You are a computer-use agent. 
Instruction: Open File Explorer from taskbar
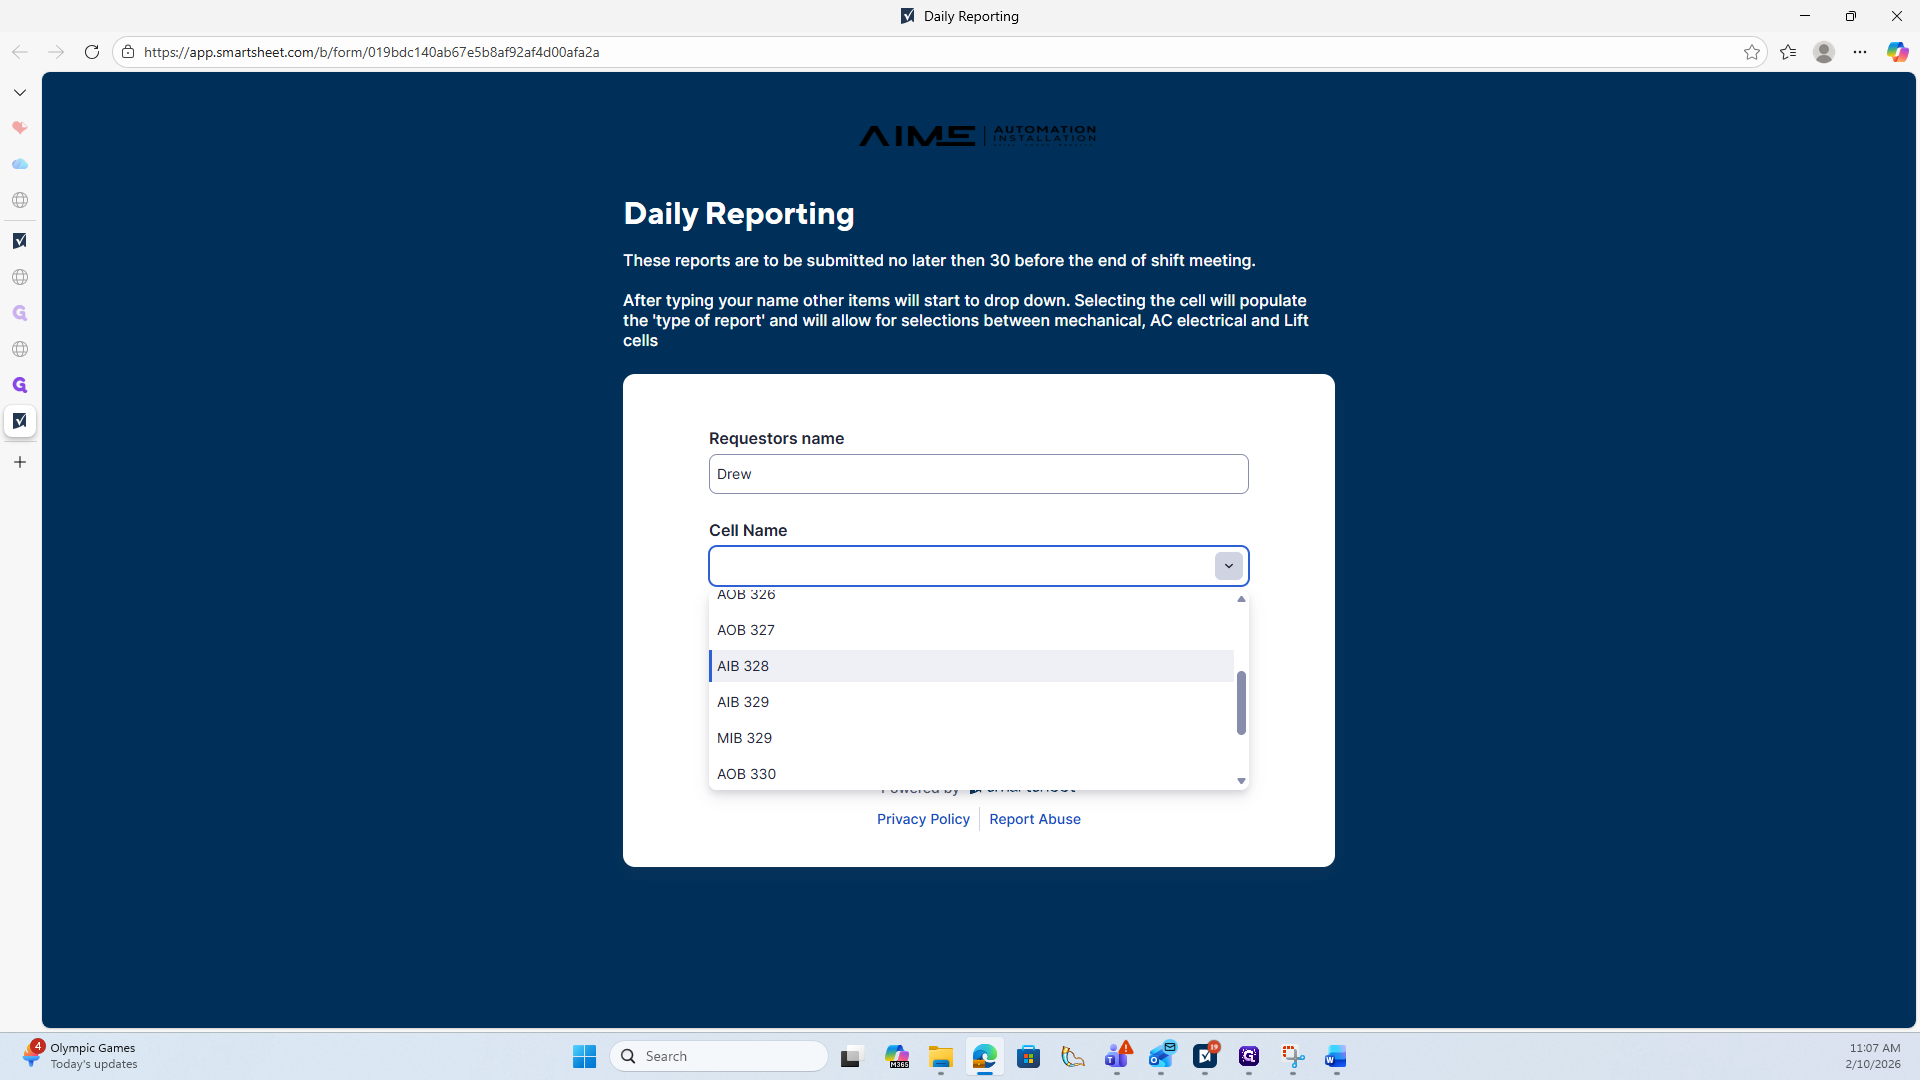point(940,1057)
